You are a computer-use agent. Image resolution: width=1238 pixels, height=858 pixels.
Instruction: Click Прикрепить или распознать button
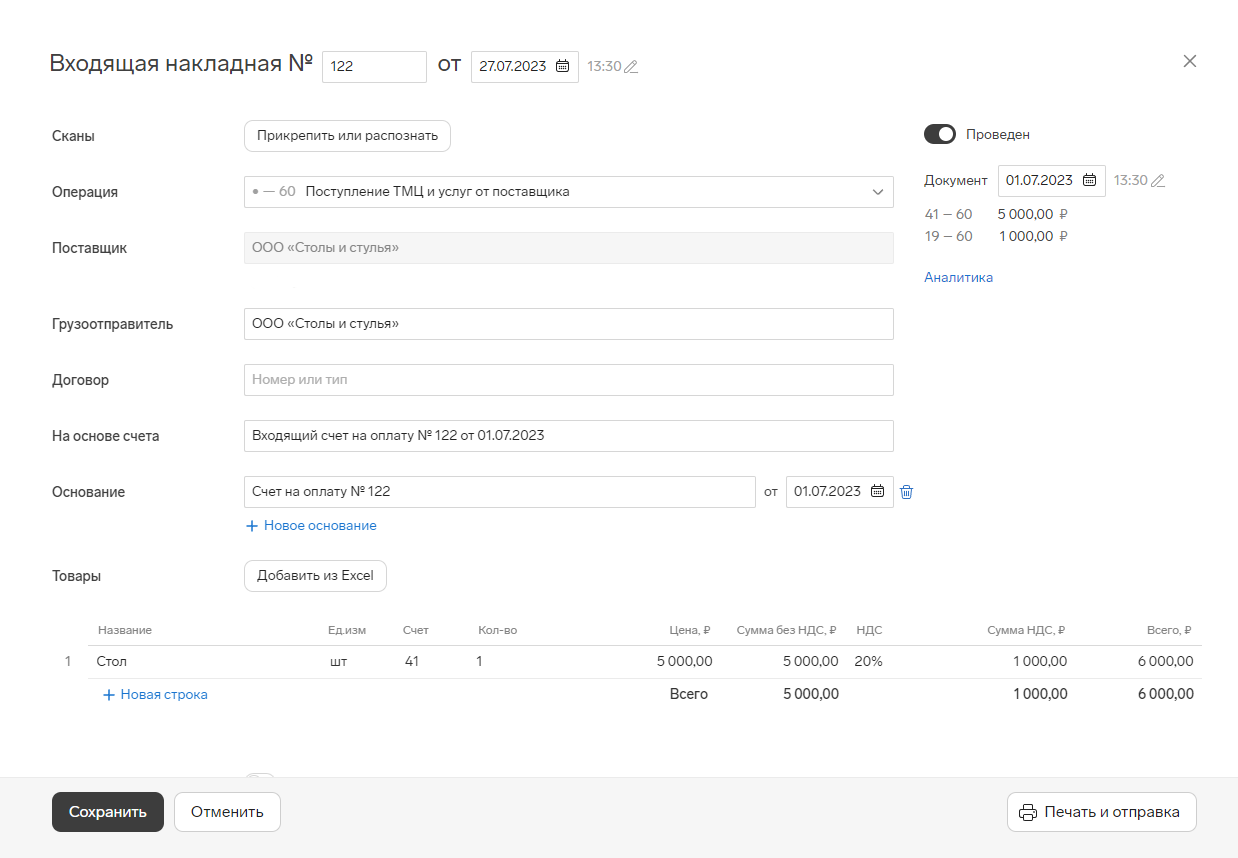click(x=347, y=135)
